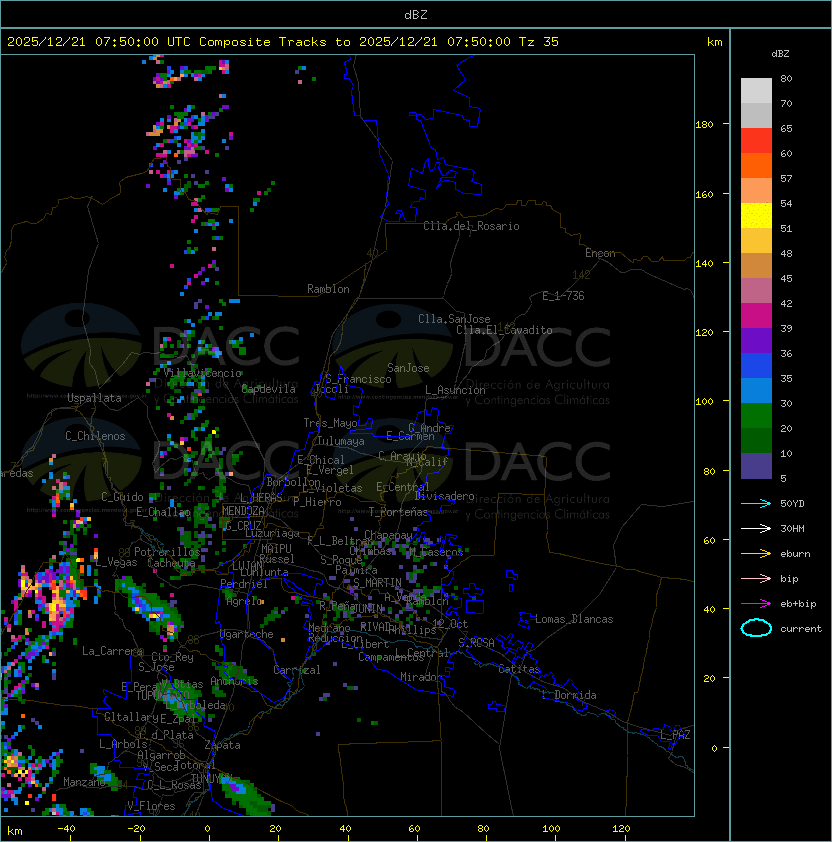Click the 'Ugarteche' map label
The width and height of the screenshot is (832, 842).
click(x=246, y=634)
